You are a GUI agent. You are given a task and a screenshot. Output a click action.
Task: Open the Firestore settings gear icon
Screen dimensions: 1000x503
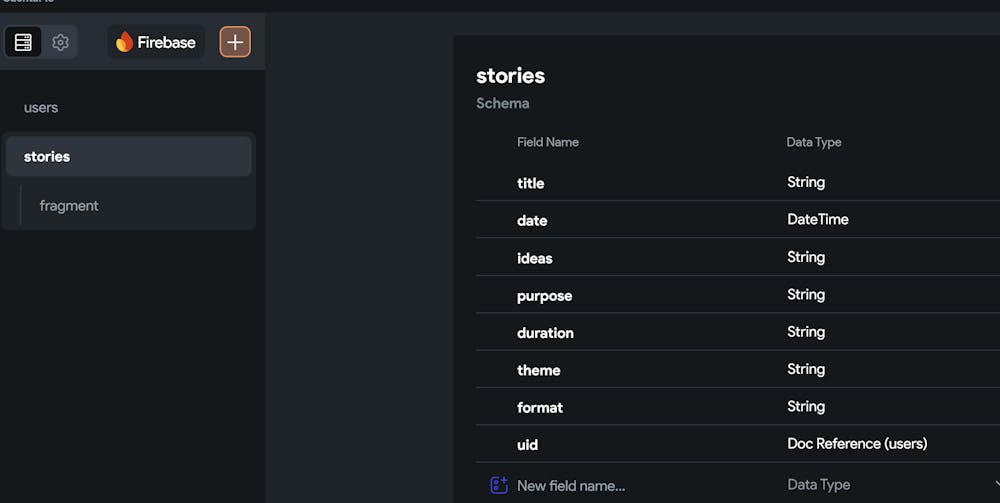[x=60, y=42]
